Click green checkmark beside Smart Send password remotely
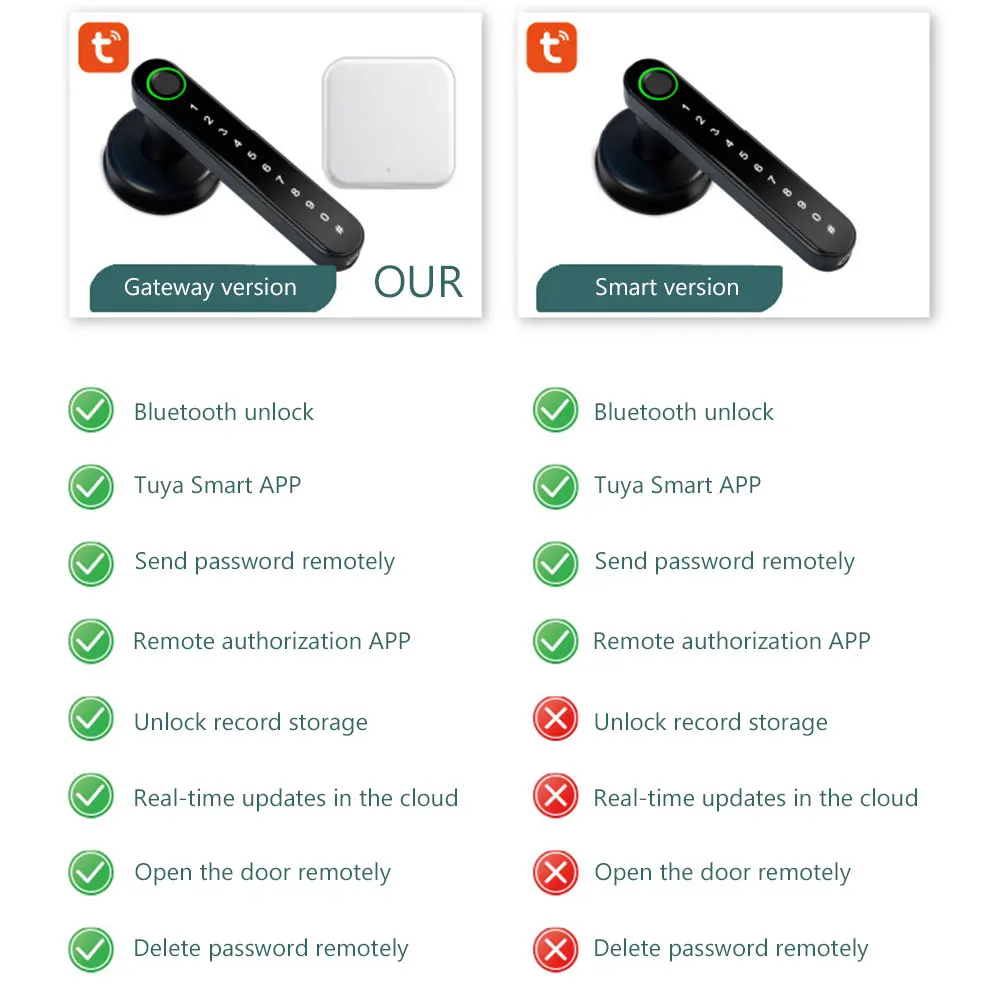This screenshot has width=1001, height=1001. (x=555, y=564)
